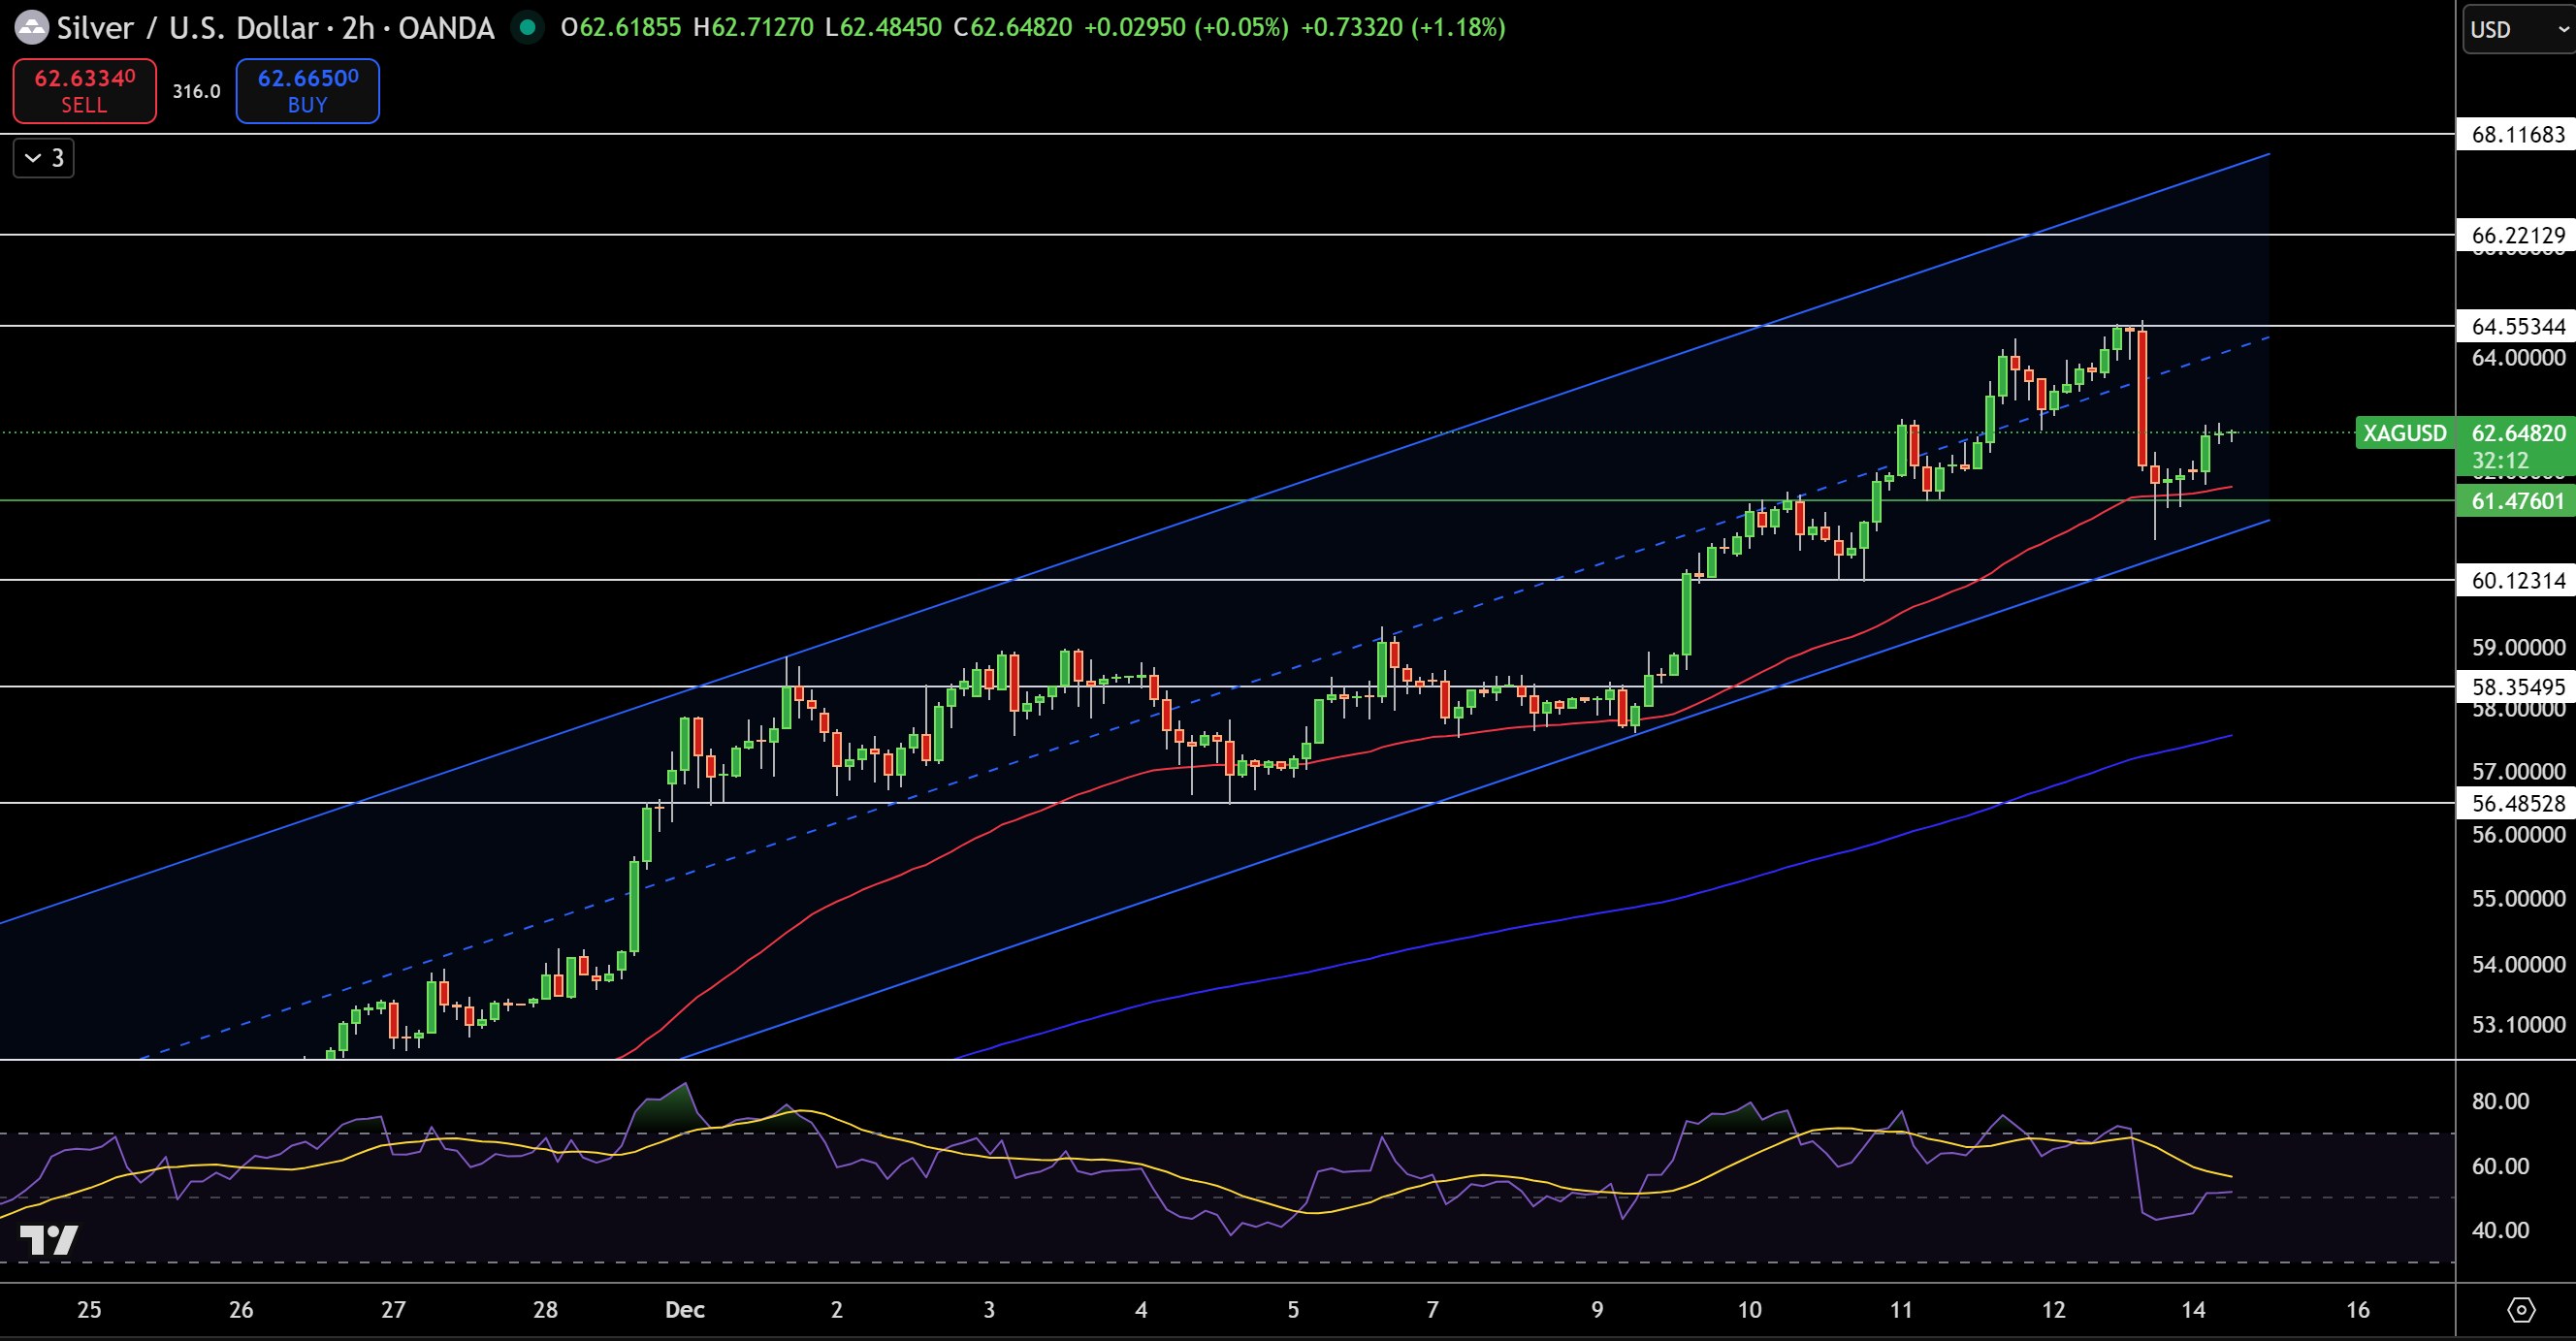This screenshot has height=1341, width=2576.
Task: Click the silver symbol logo icon
Action: click(31, 27)
